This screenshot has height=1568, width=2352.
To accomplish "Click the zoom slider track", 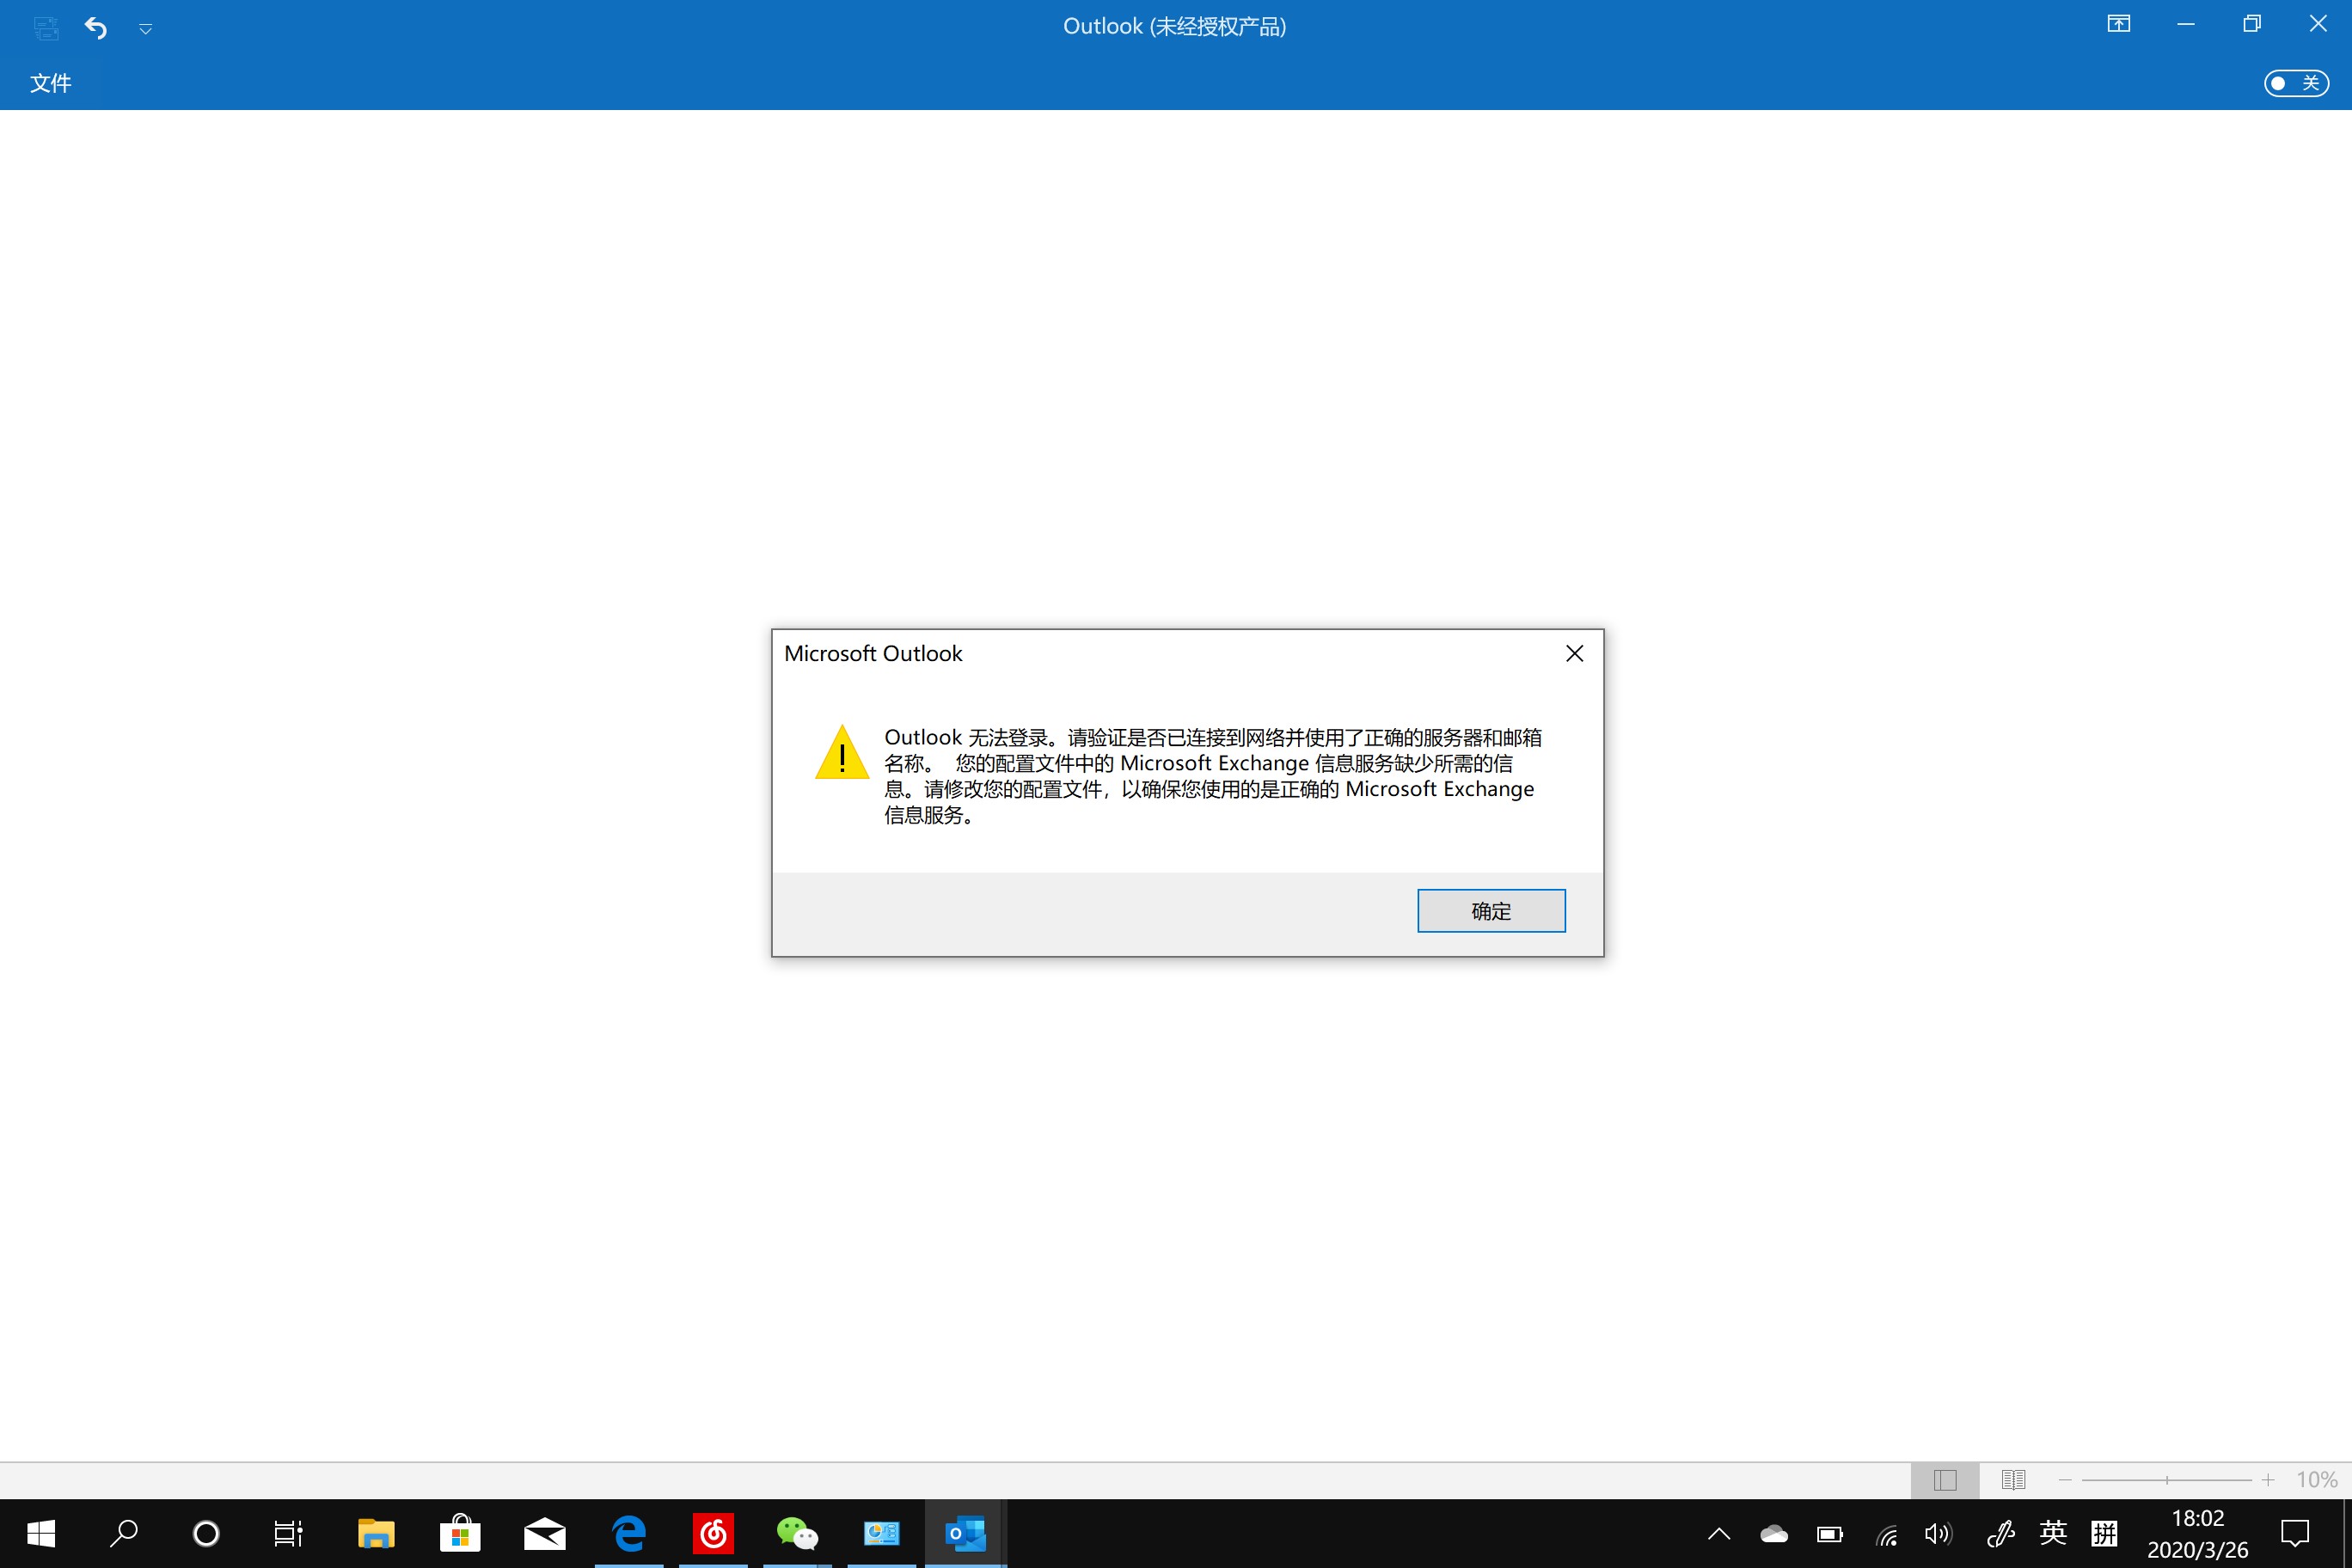I will pos(2166,1480).
